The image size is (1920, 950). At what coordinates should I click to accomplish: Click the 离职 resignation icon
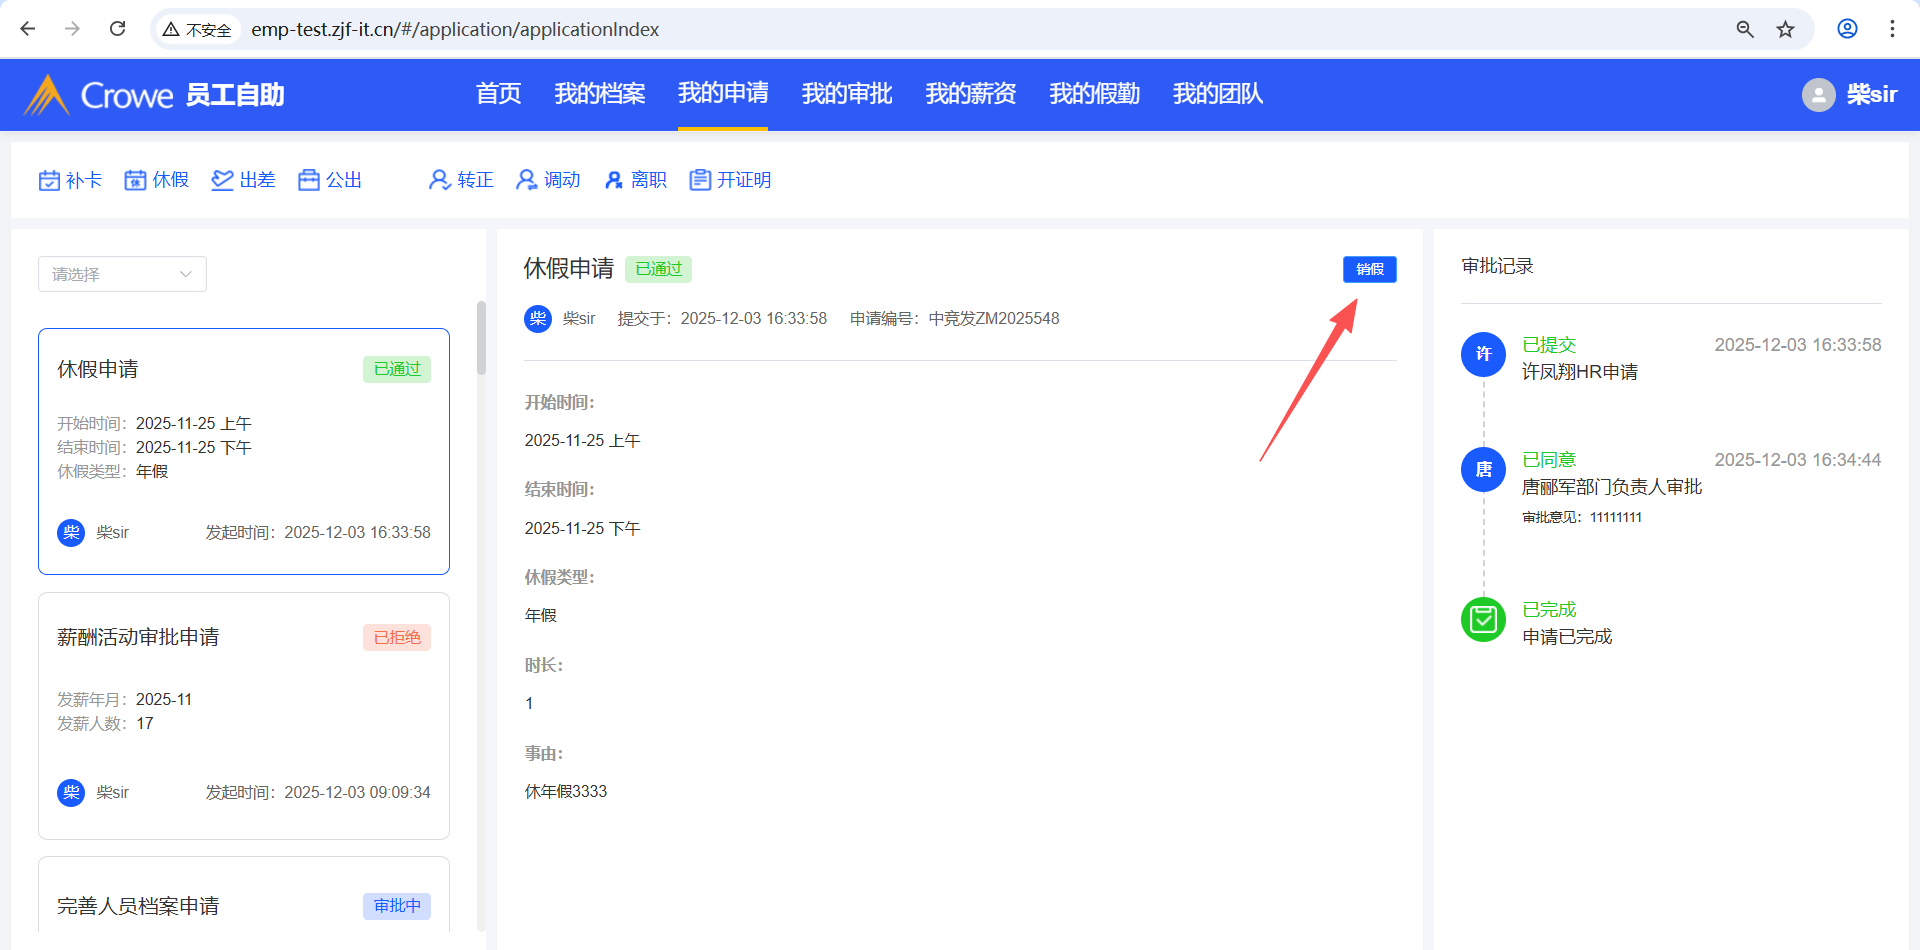(x=613, y=180)
